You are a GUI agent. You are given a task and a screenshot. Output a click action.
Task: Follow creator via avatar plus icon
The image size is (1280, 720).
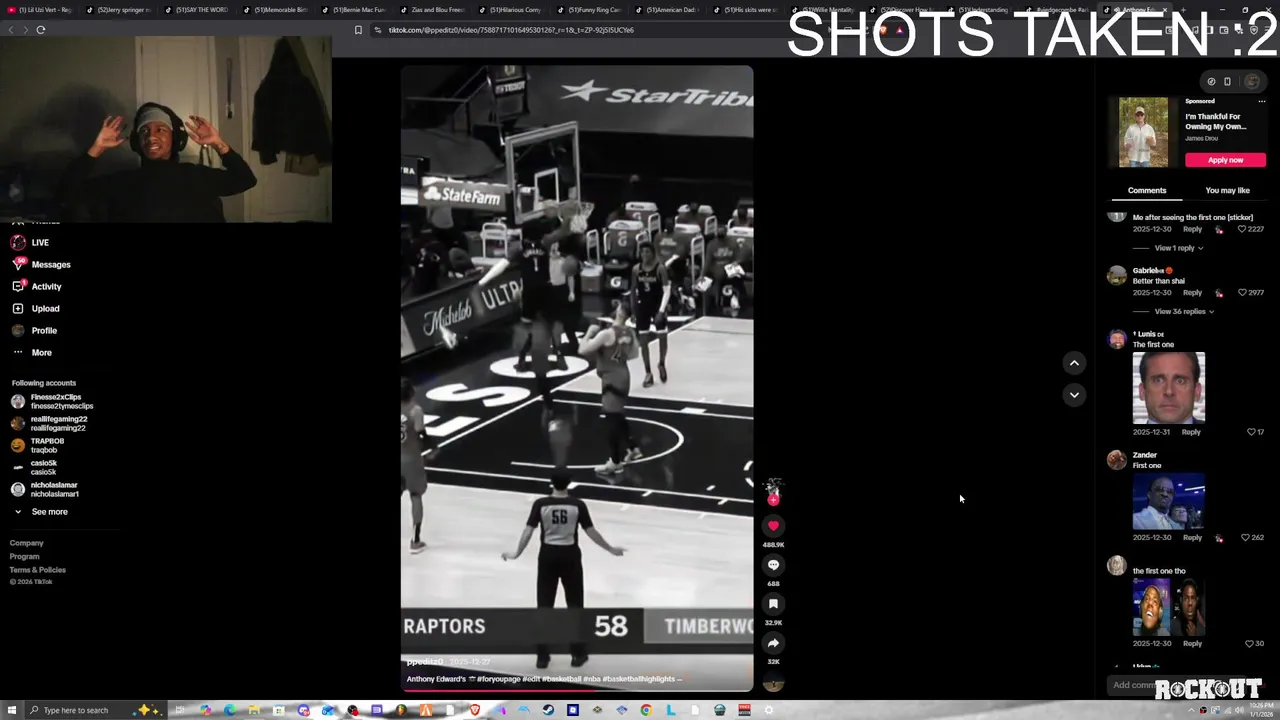pyautogui.click(x=773, y=499)
